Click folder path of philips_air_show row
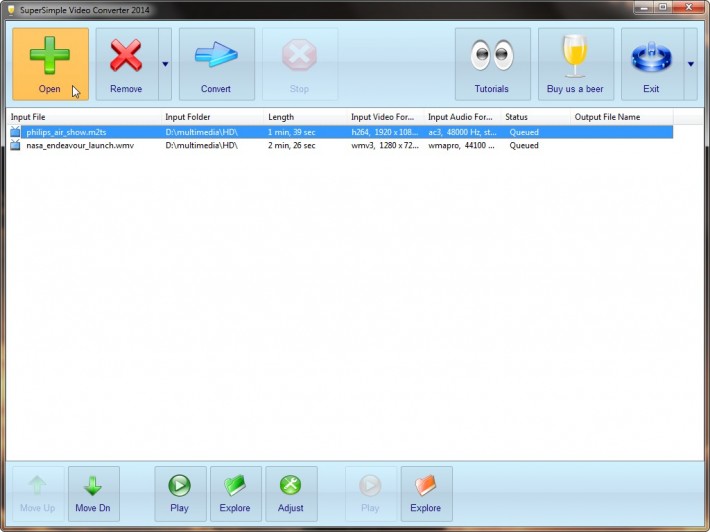 (201, 132)
